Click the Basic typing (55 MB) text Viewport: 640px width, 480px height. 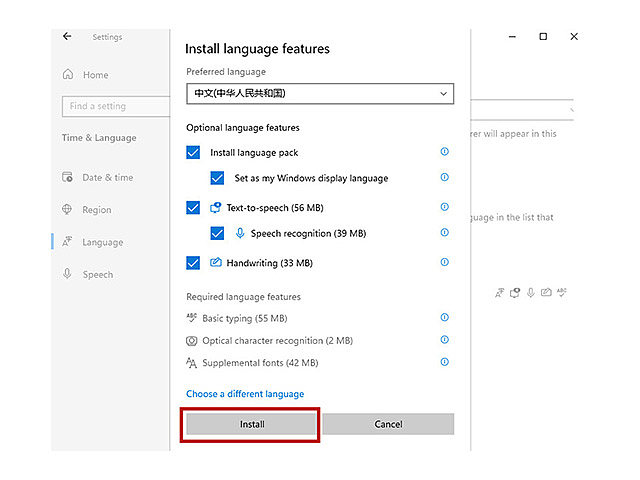[245, 318]
